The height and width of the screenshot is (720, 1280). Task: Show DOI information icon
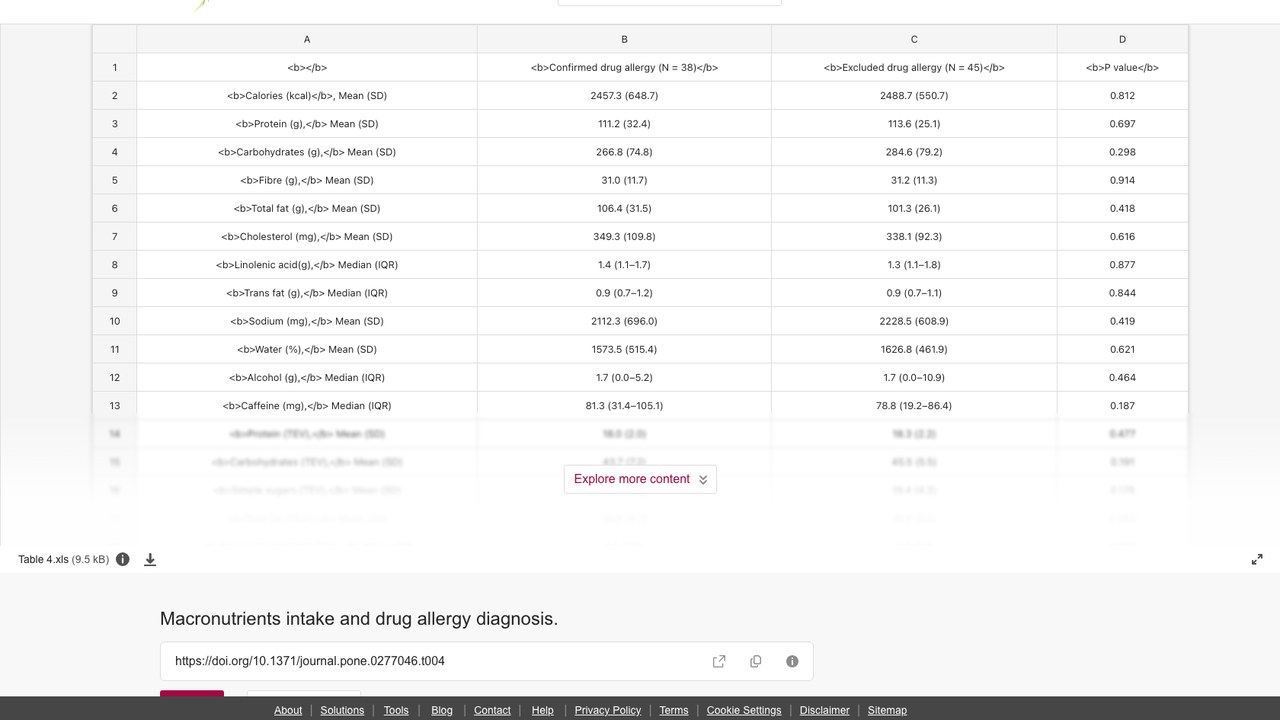point(792,661)
